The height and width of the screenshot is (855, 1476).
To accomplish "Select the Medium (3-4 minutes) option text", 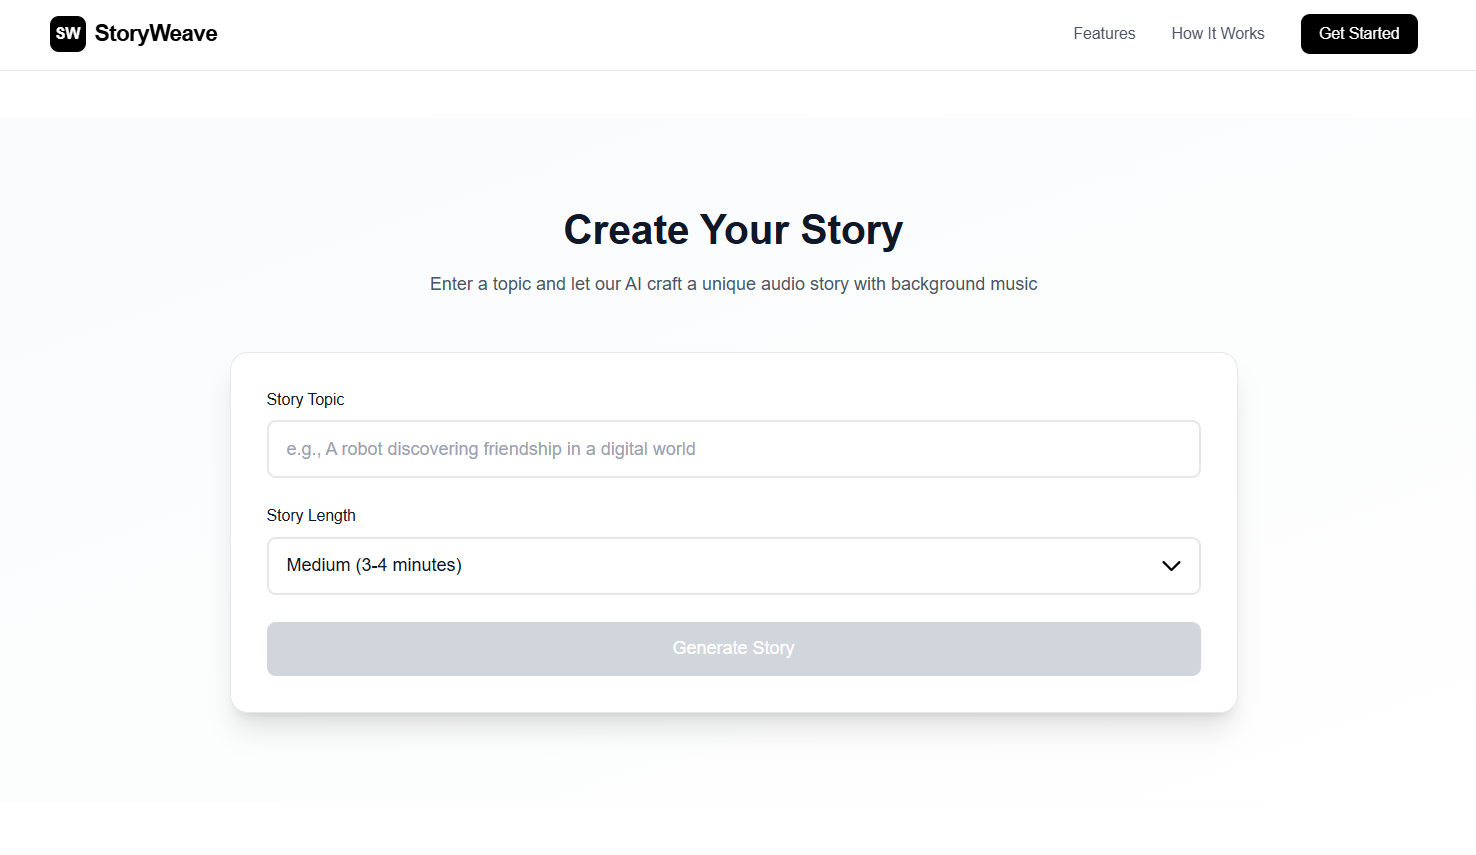I will pos(374,565).
